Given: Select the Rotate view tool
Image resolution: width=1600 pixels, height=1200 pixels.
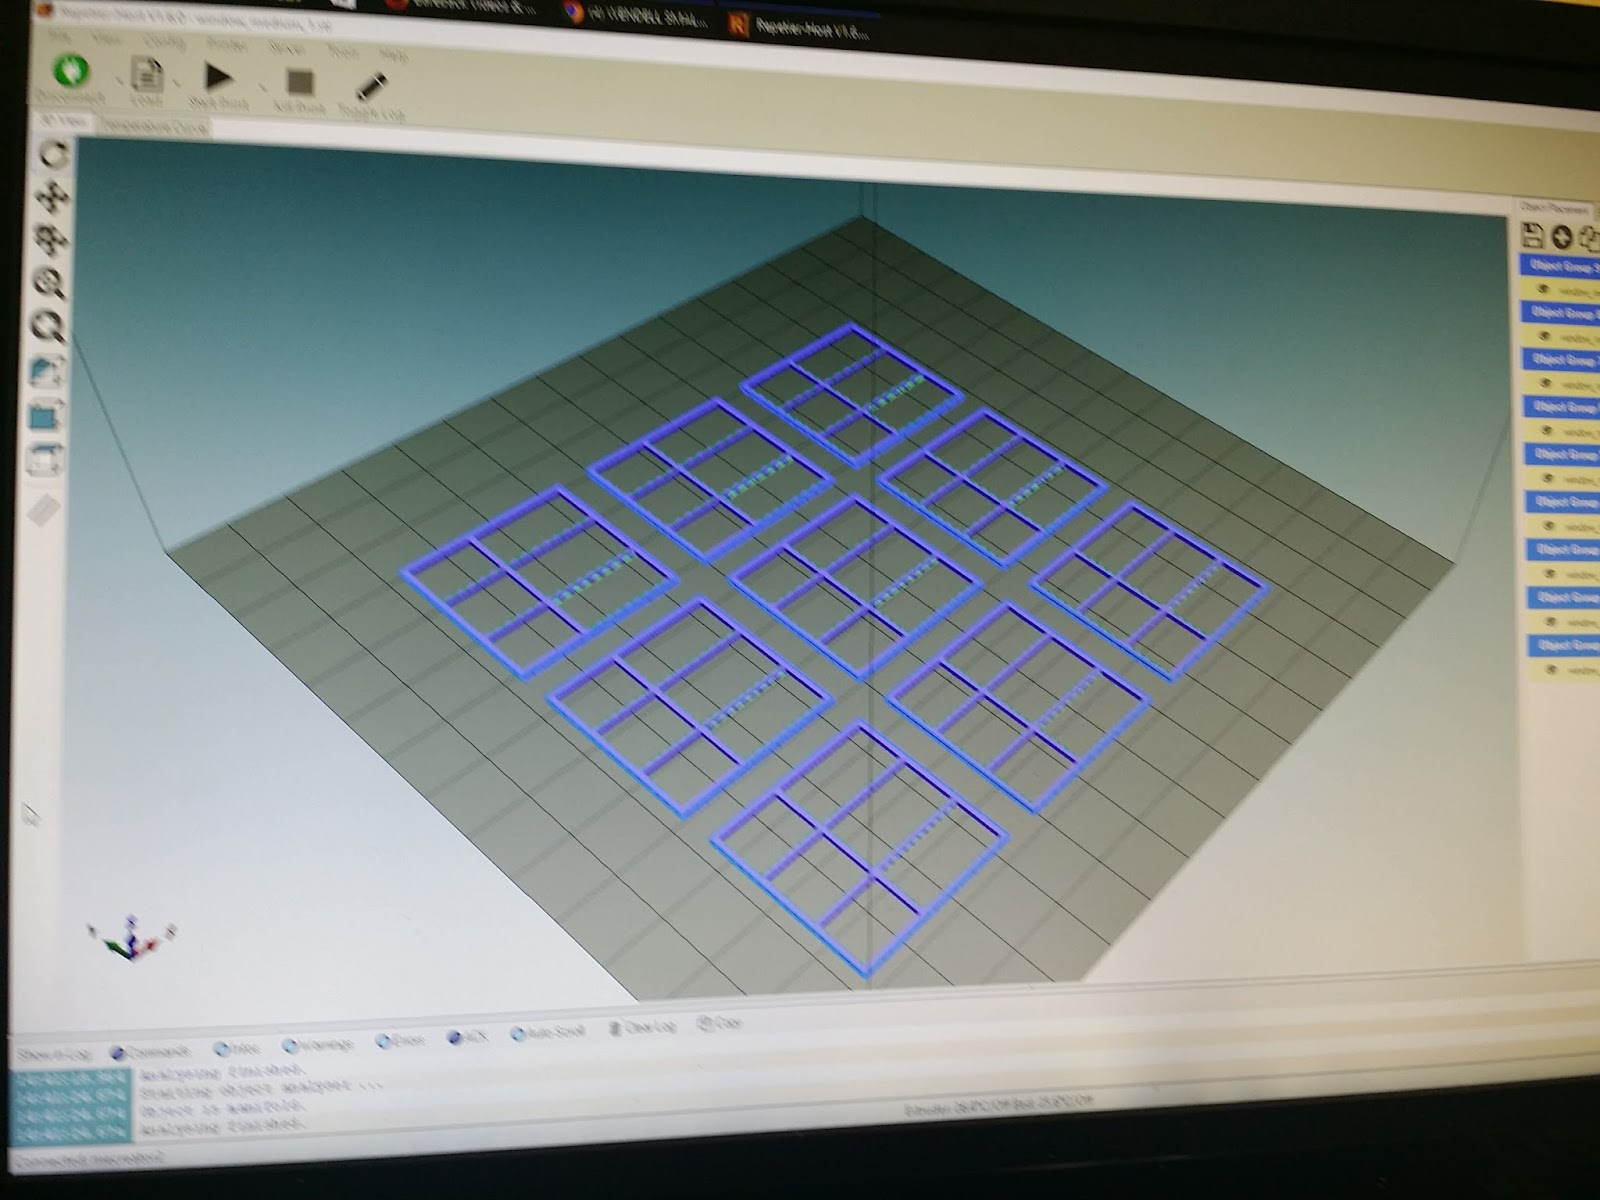Looking at the screenshot, I should point(53,154).
